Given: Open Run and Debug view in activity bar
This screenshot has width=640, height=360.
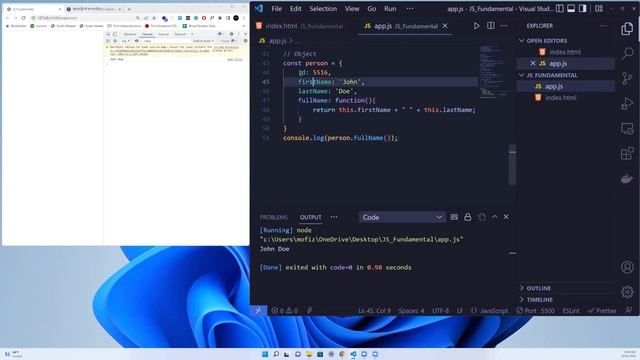Looking at the screenshot, I should pyautogui.click(x=627, y=103).
